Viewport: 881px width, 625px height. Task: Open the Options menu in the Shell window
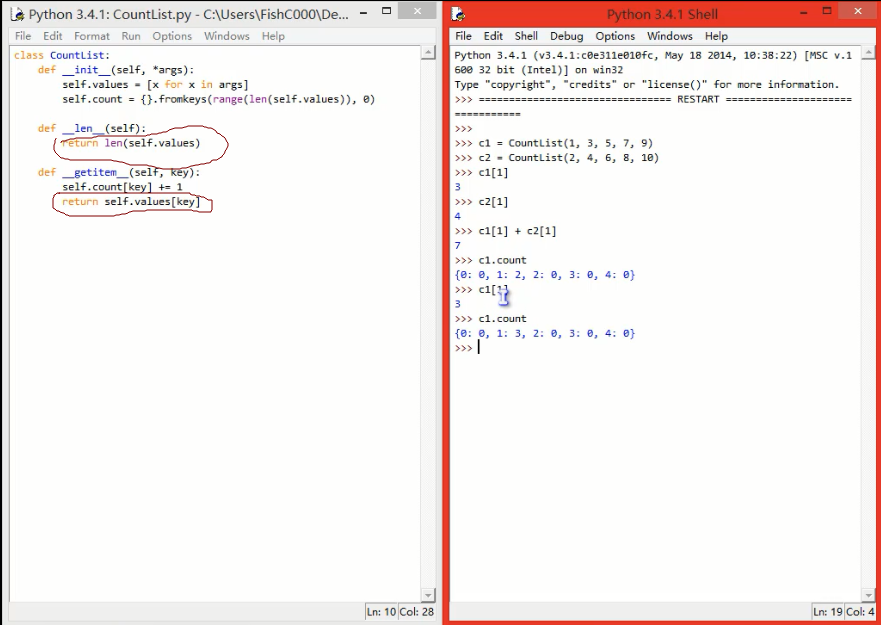pos(615,36)
